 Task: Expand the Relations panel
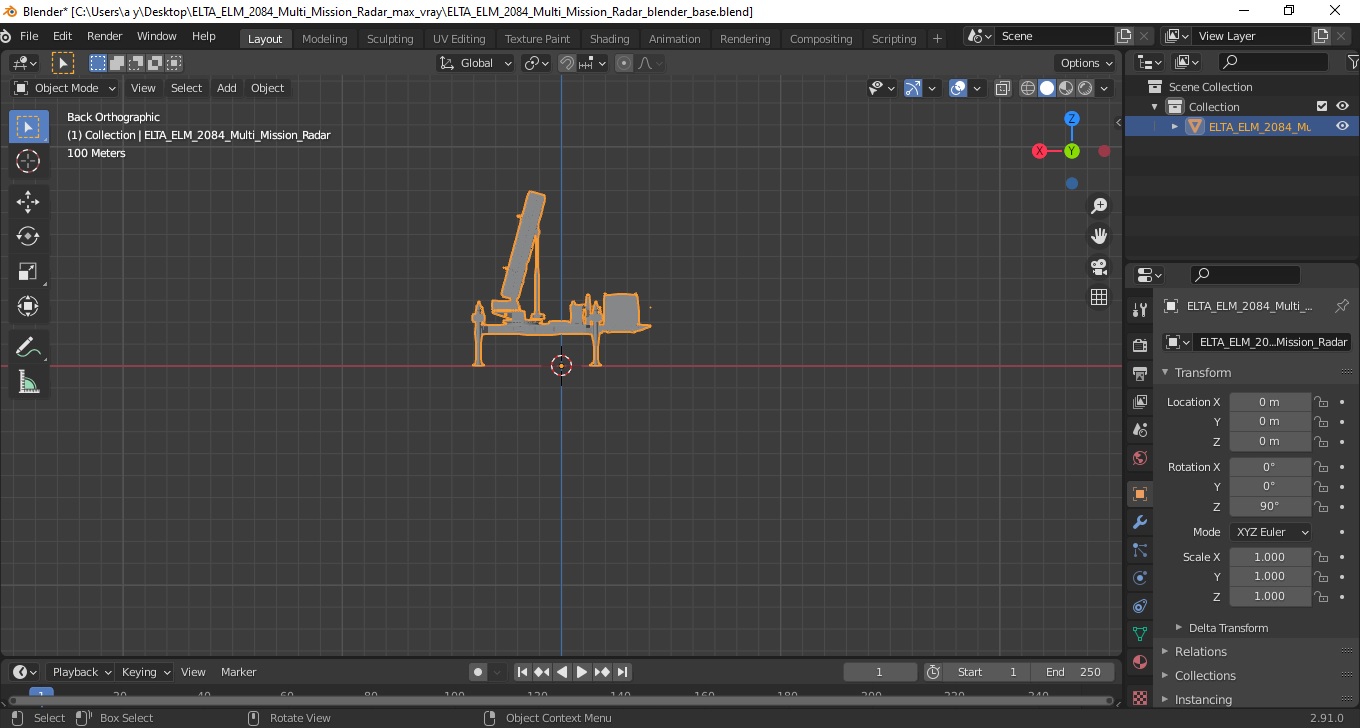coord(1201,652)
